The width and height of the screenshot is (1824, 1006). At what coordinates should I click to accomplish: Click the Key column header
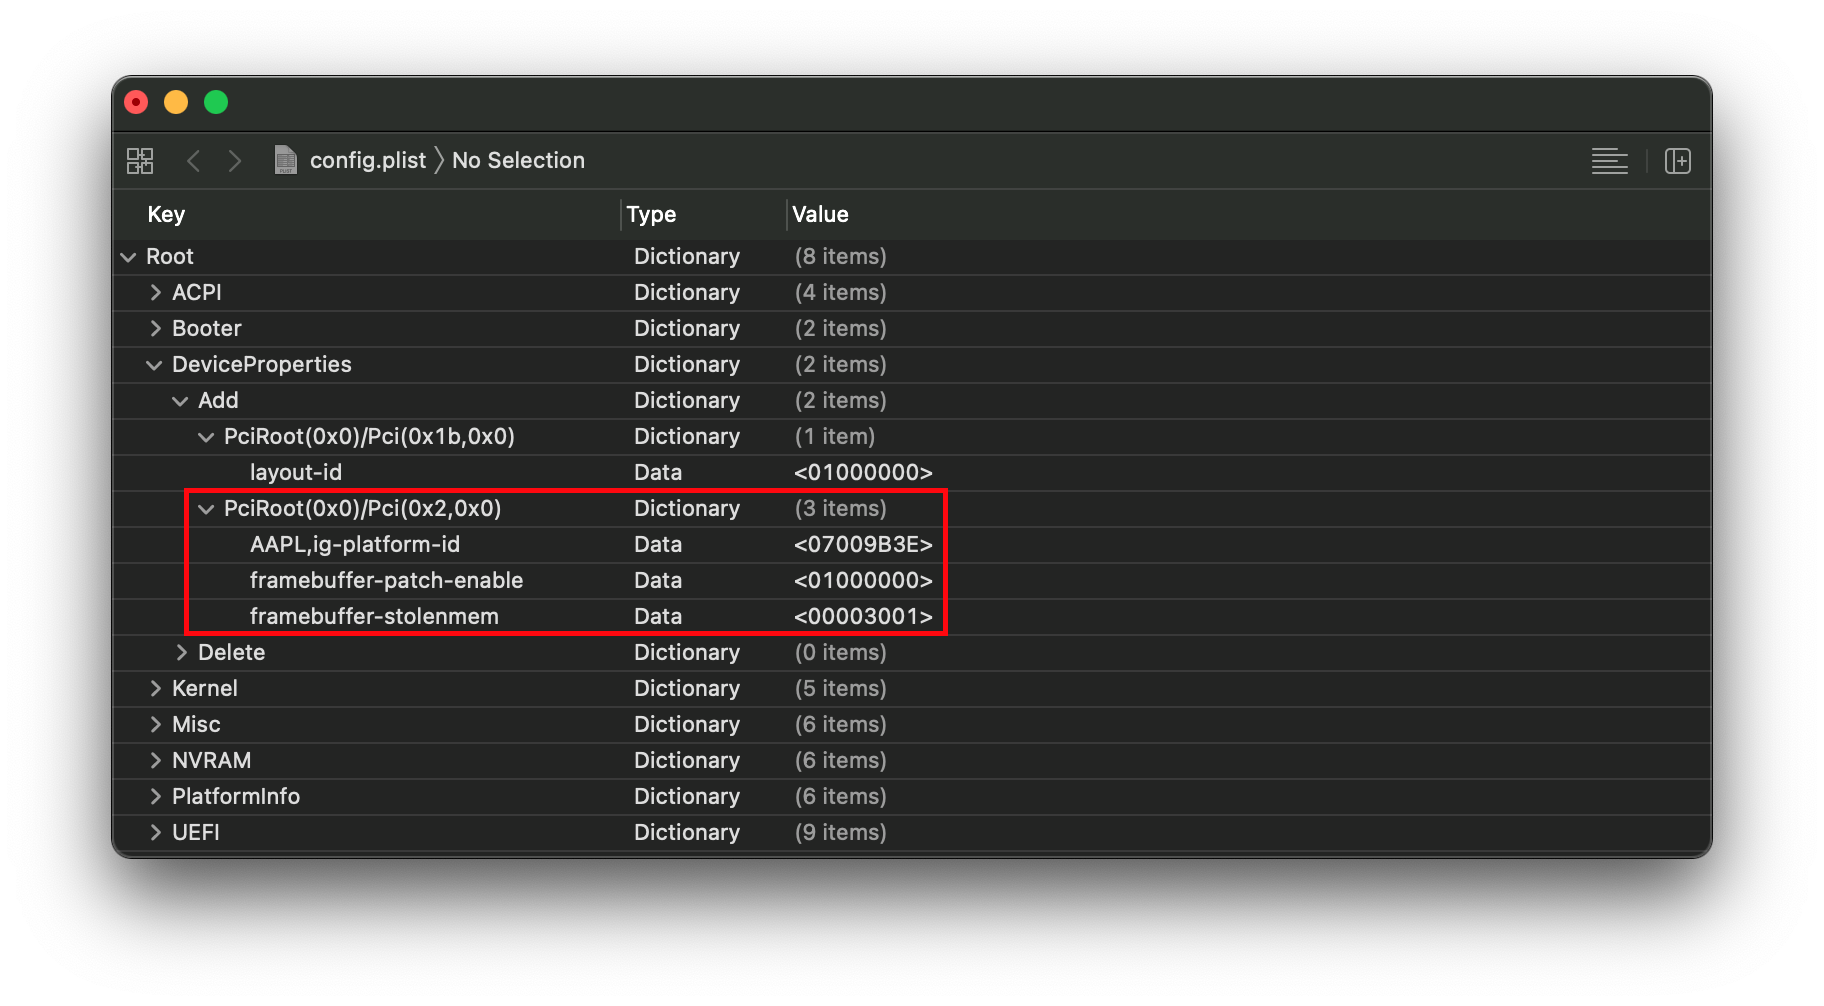pyautogui.click(x=166, y=215)
